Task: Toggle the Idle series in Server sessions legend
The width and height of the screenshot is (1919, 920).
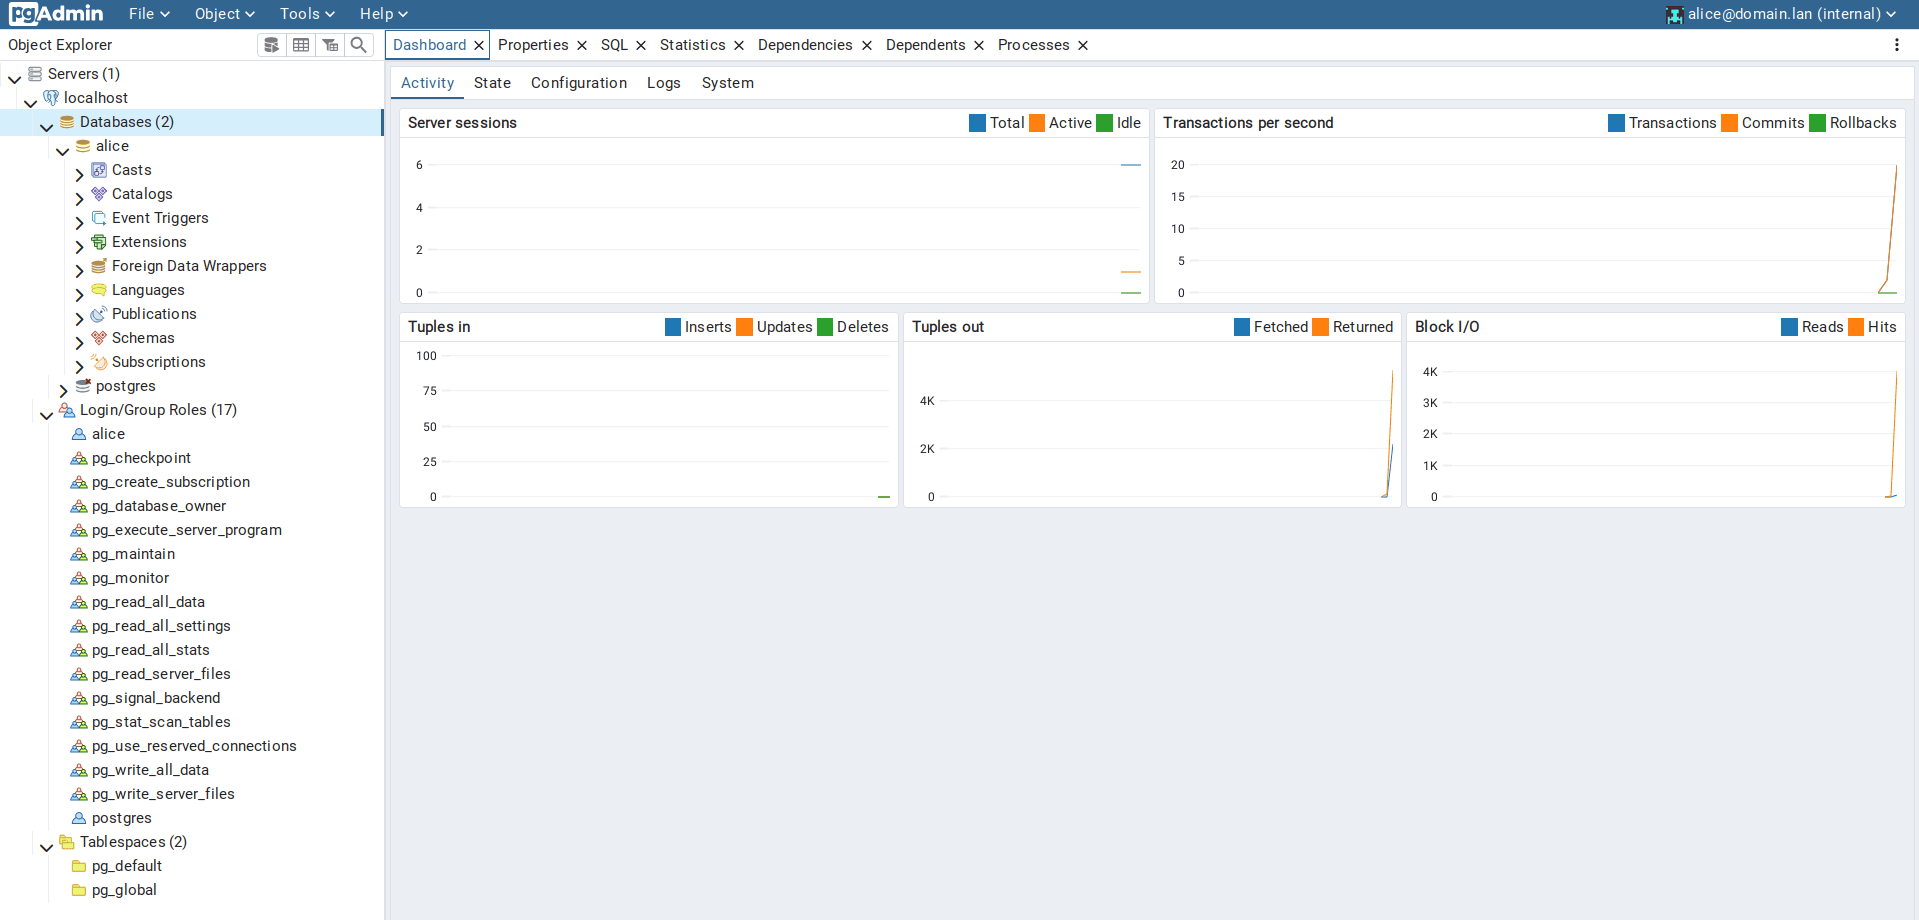Action: pos(1105,123)
